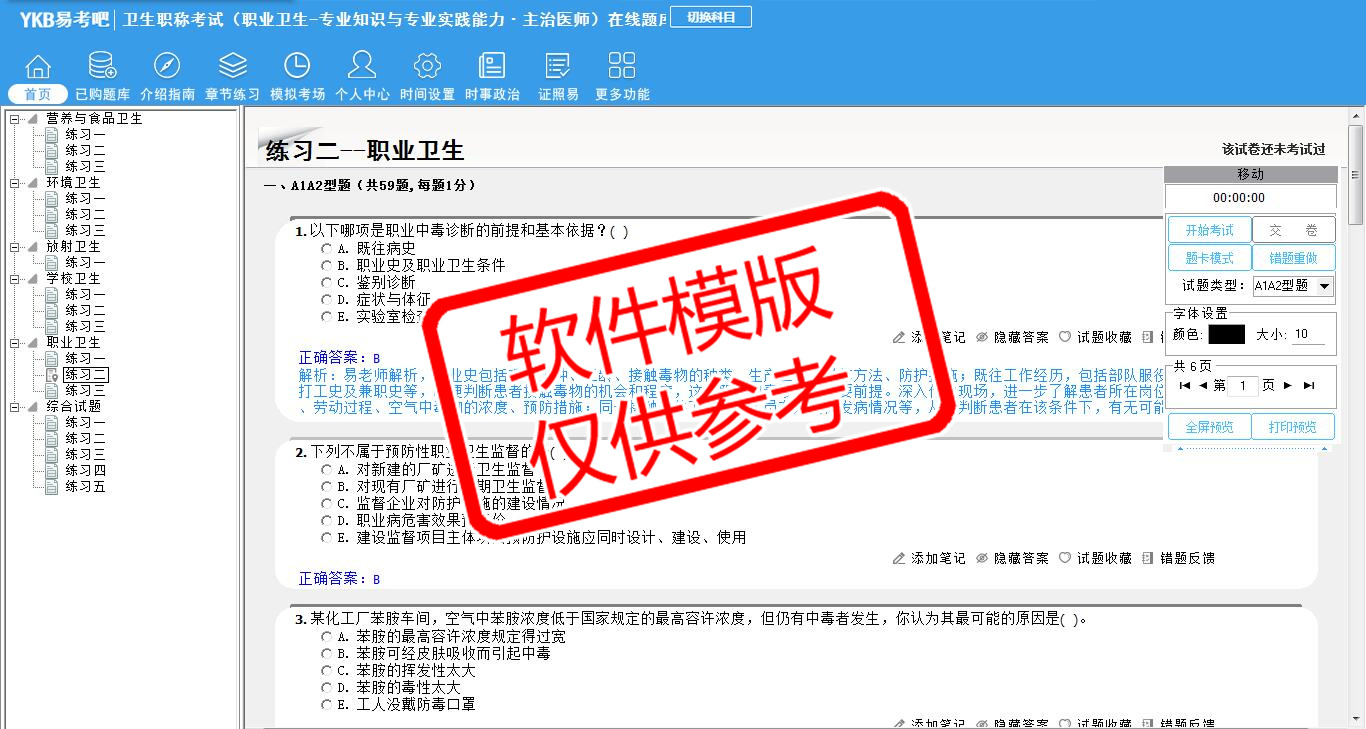Go to the previous page arrow
The width and height of the screenshot is (1366, 729).
coord(1203,385)
